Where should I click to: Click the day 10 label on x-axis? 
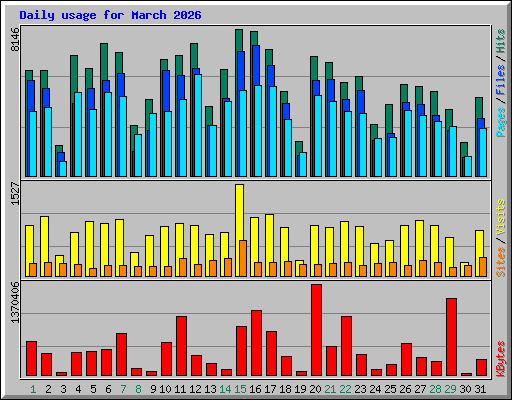pyautogui.click(x=165, y=389)
